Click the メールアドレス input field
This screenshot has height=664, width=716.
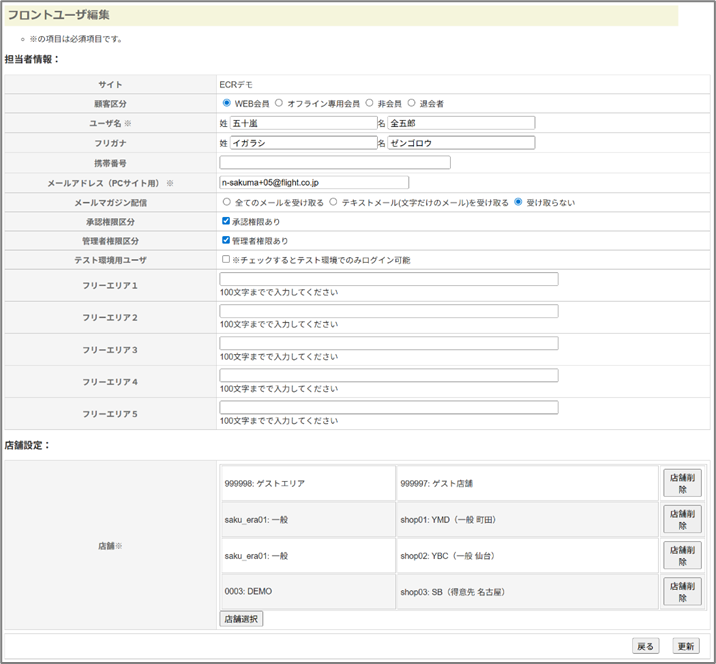[x=314, y=182]
